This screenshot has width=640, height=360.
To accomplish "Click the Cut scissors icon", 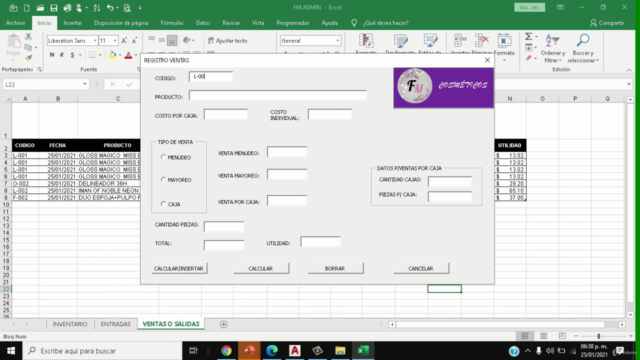I will coord(28,37).
